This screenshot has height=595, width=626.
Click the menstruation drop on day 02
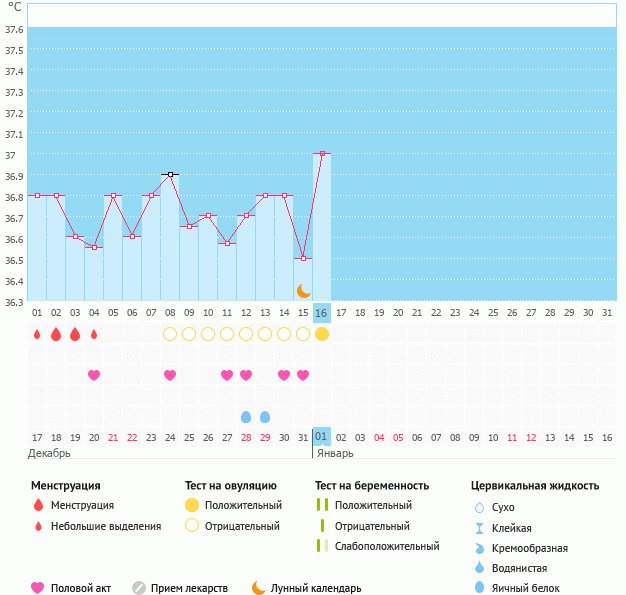[x=56, y=334]
